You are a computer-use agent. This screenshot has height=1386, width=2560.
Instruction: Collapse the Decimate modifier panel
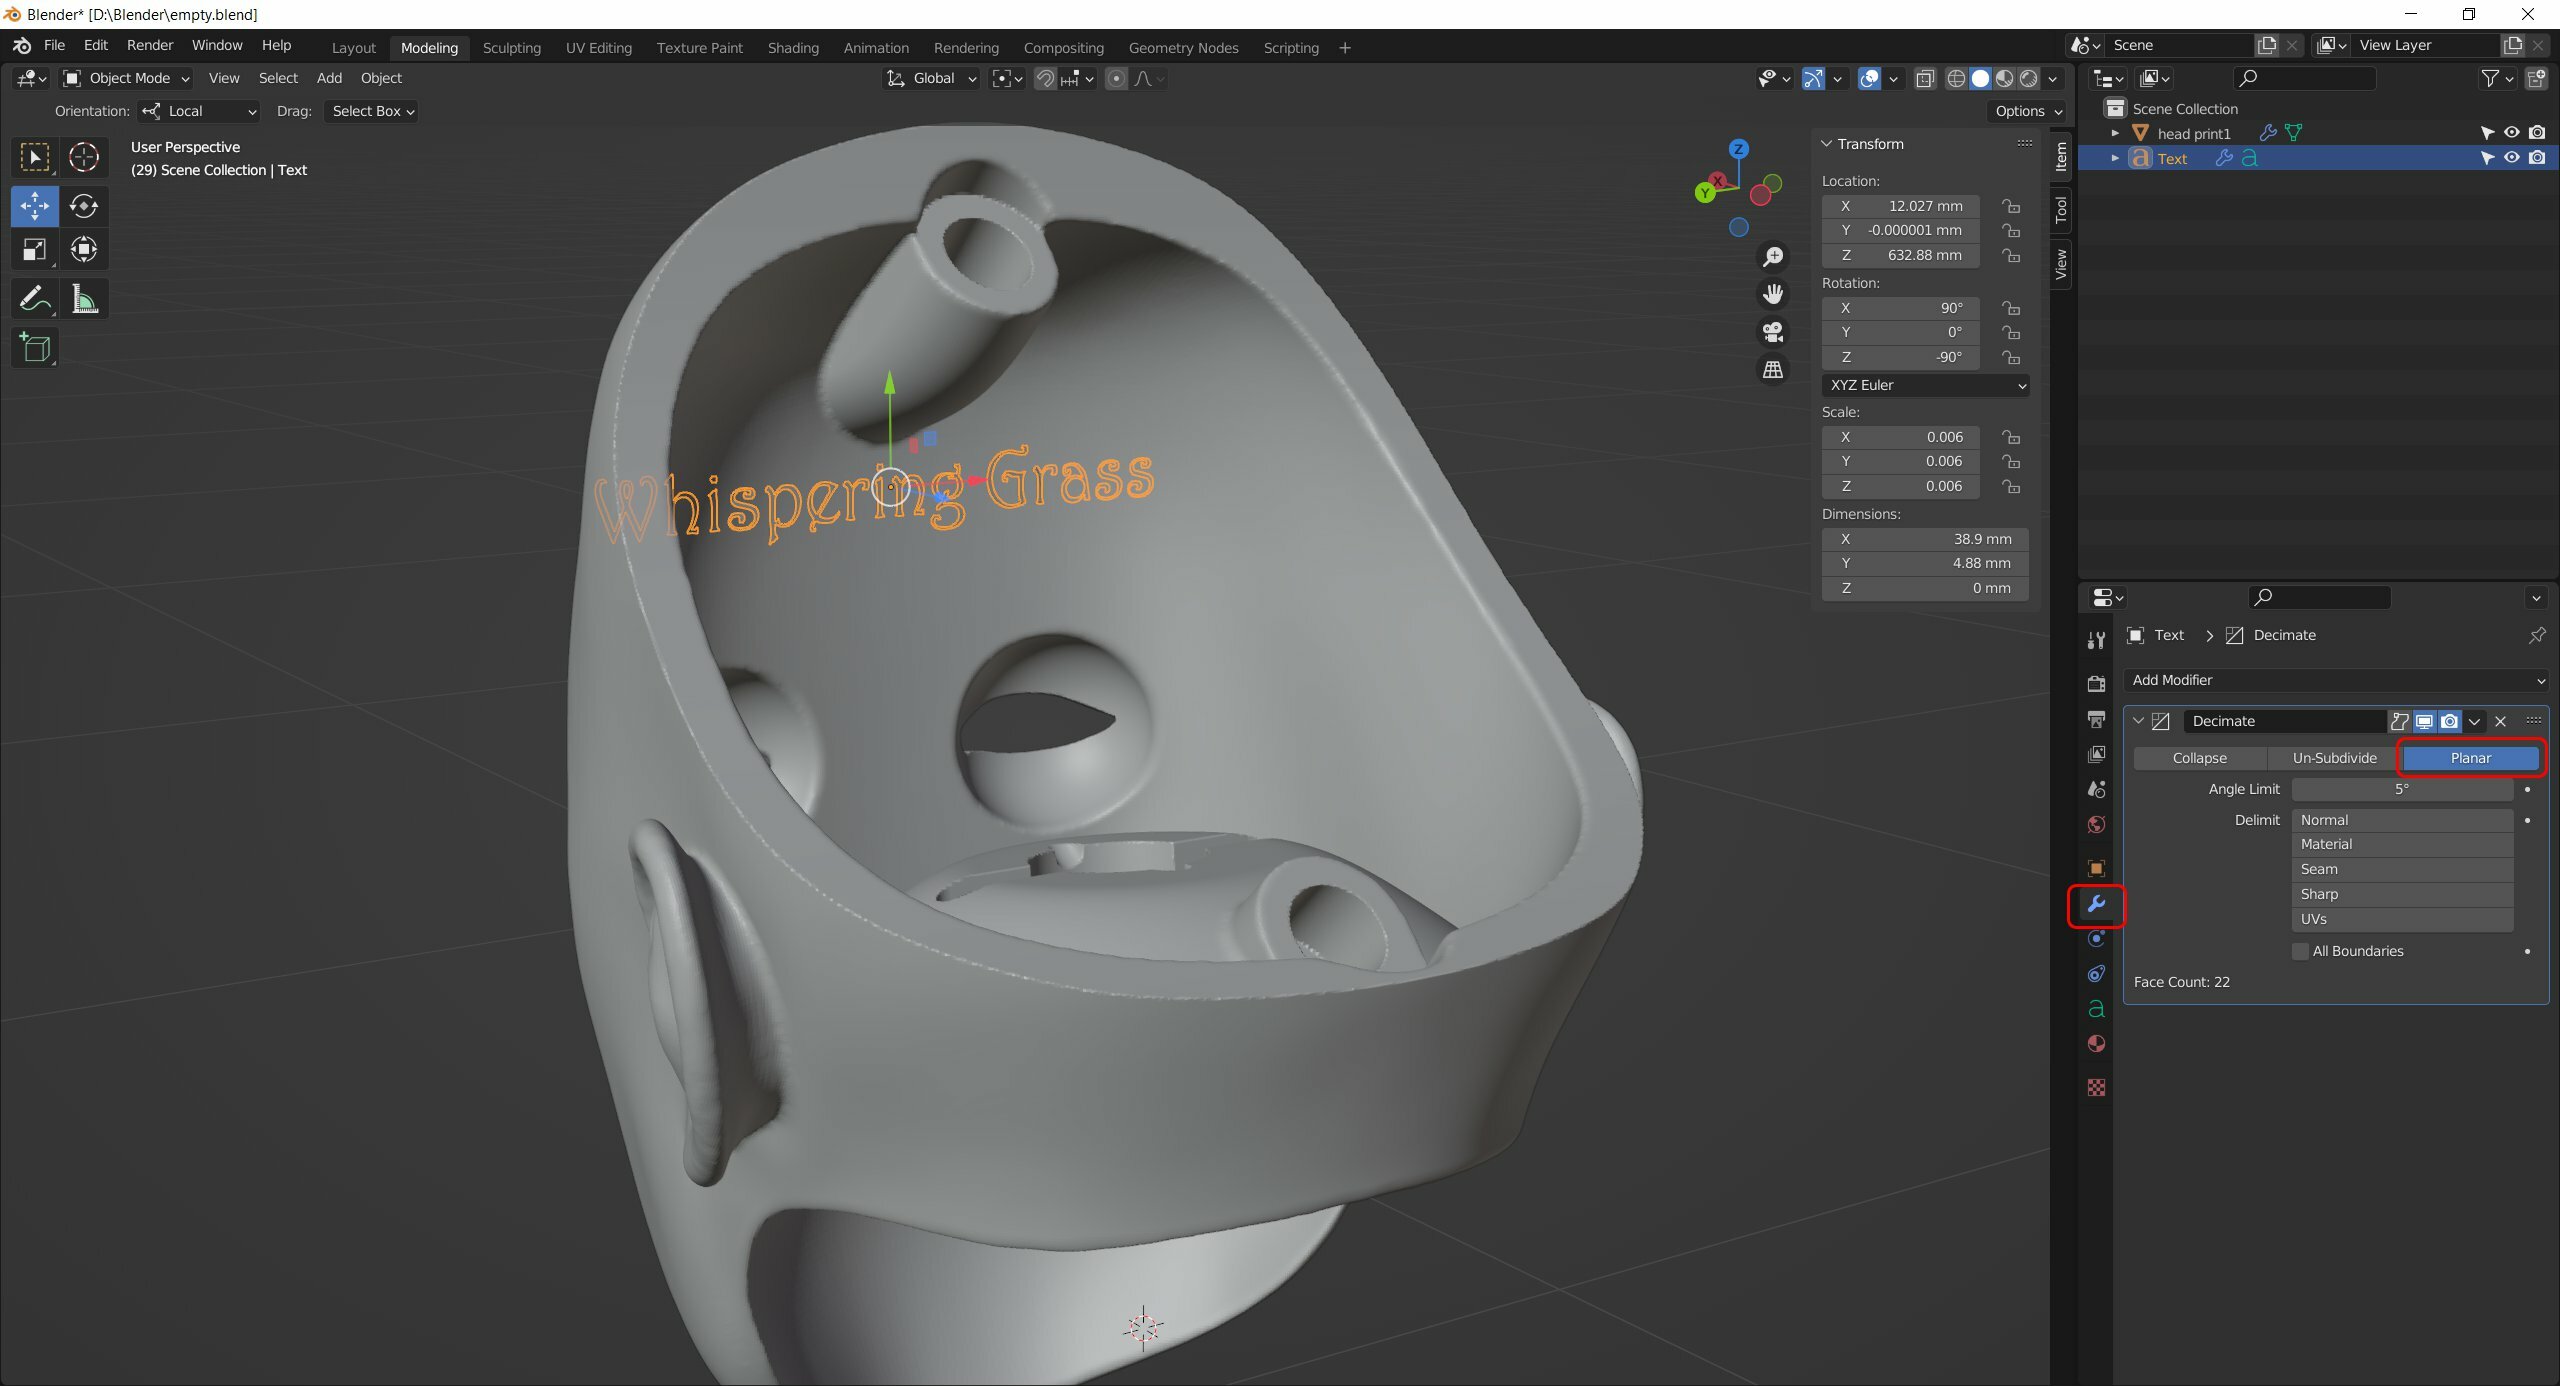pos(2139,721)
